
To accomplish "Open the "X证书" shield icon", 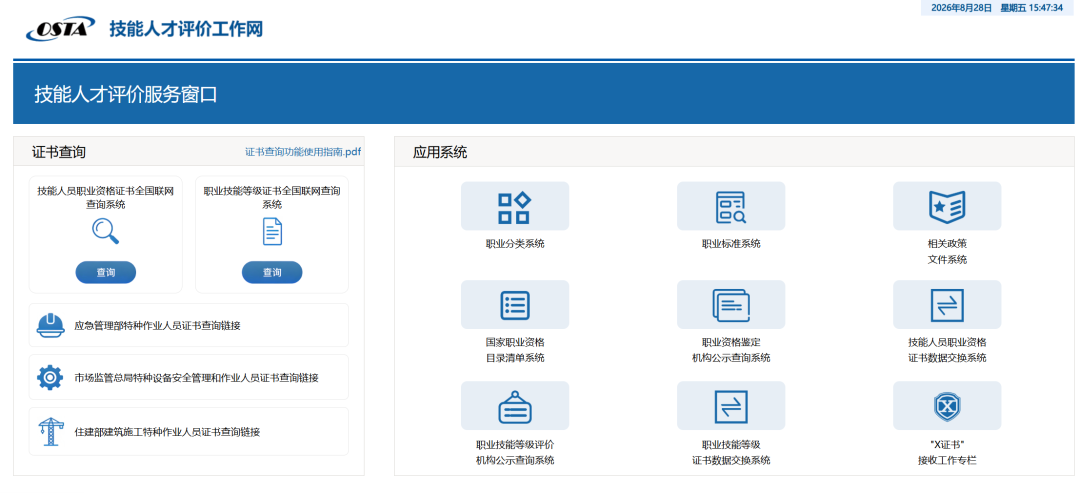I will click(947, 406).
